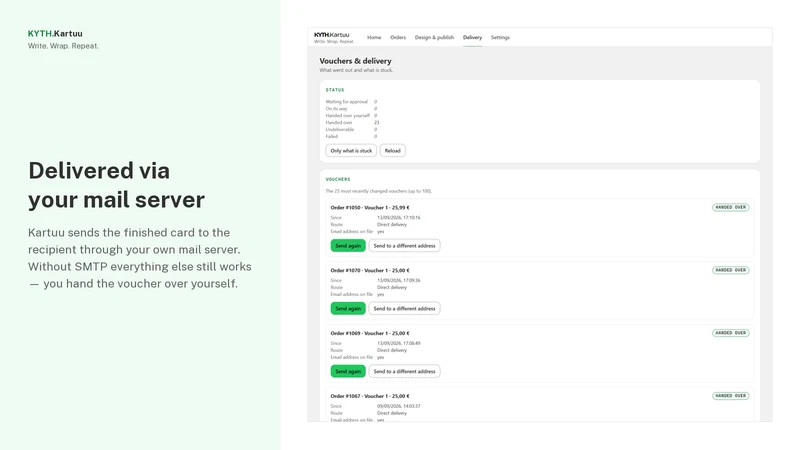
Task: Click the 13/09/2026, 17:08:49 timestamp
Action: [398, 343]
